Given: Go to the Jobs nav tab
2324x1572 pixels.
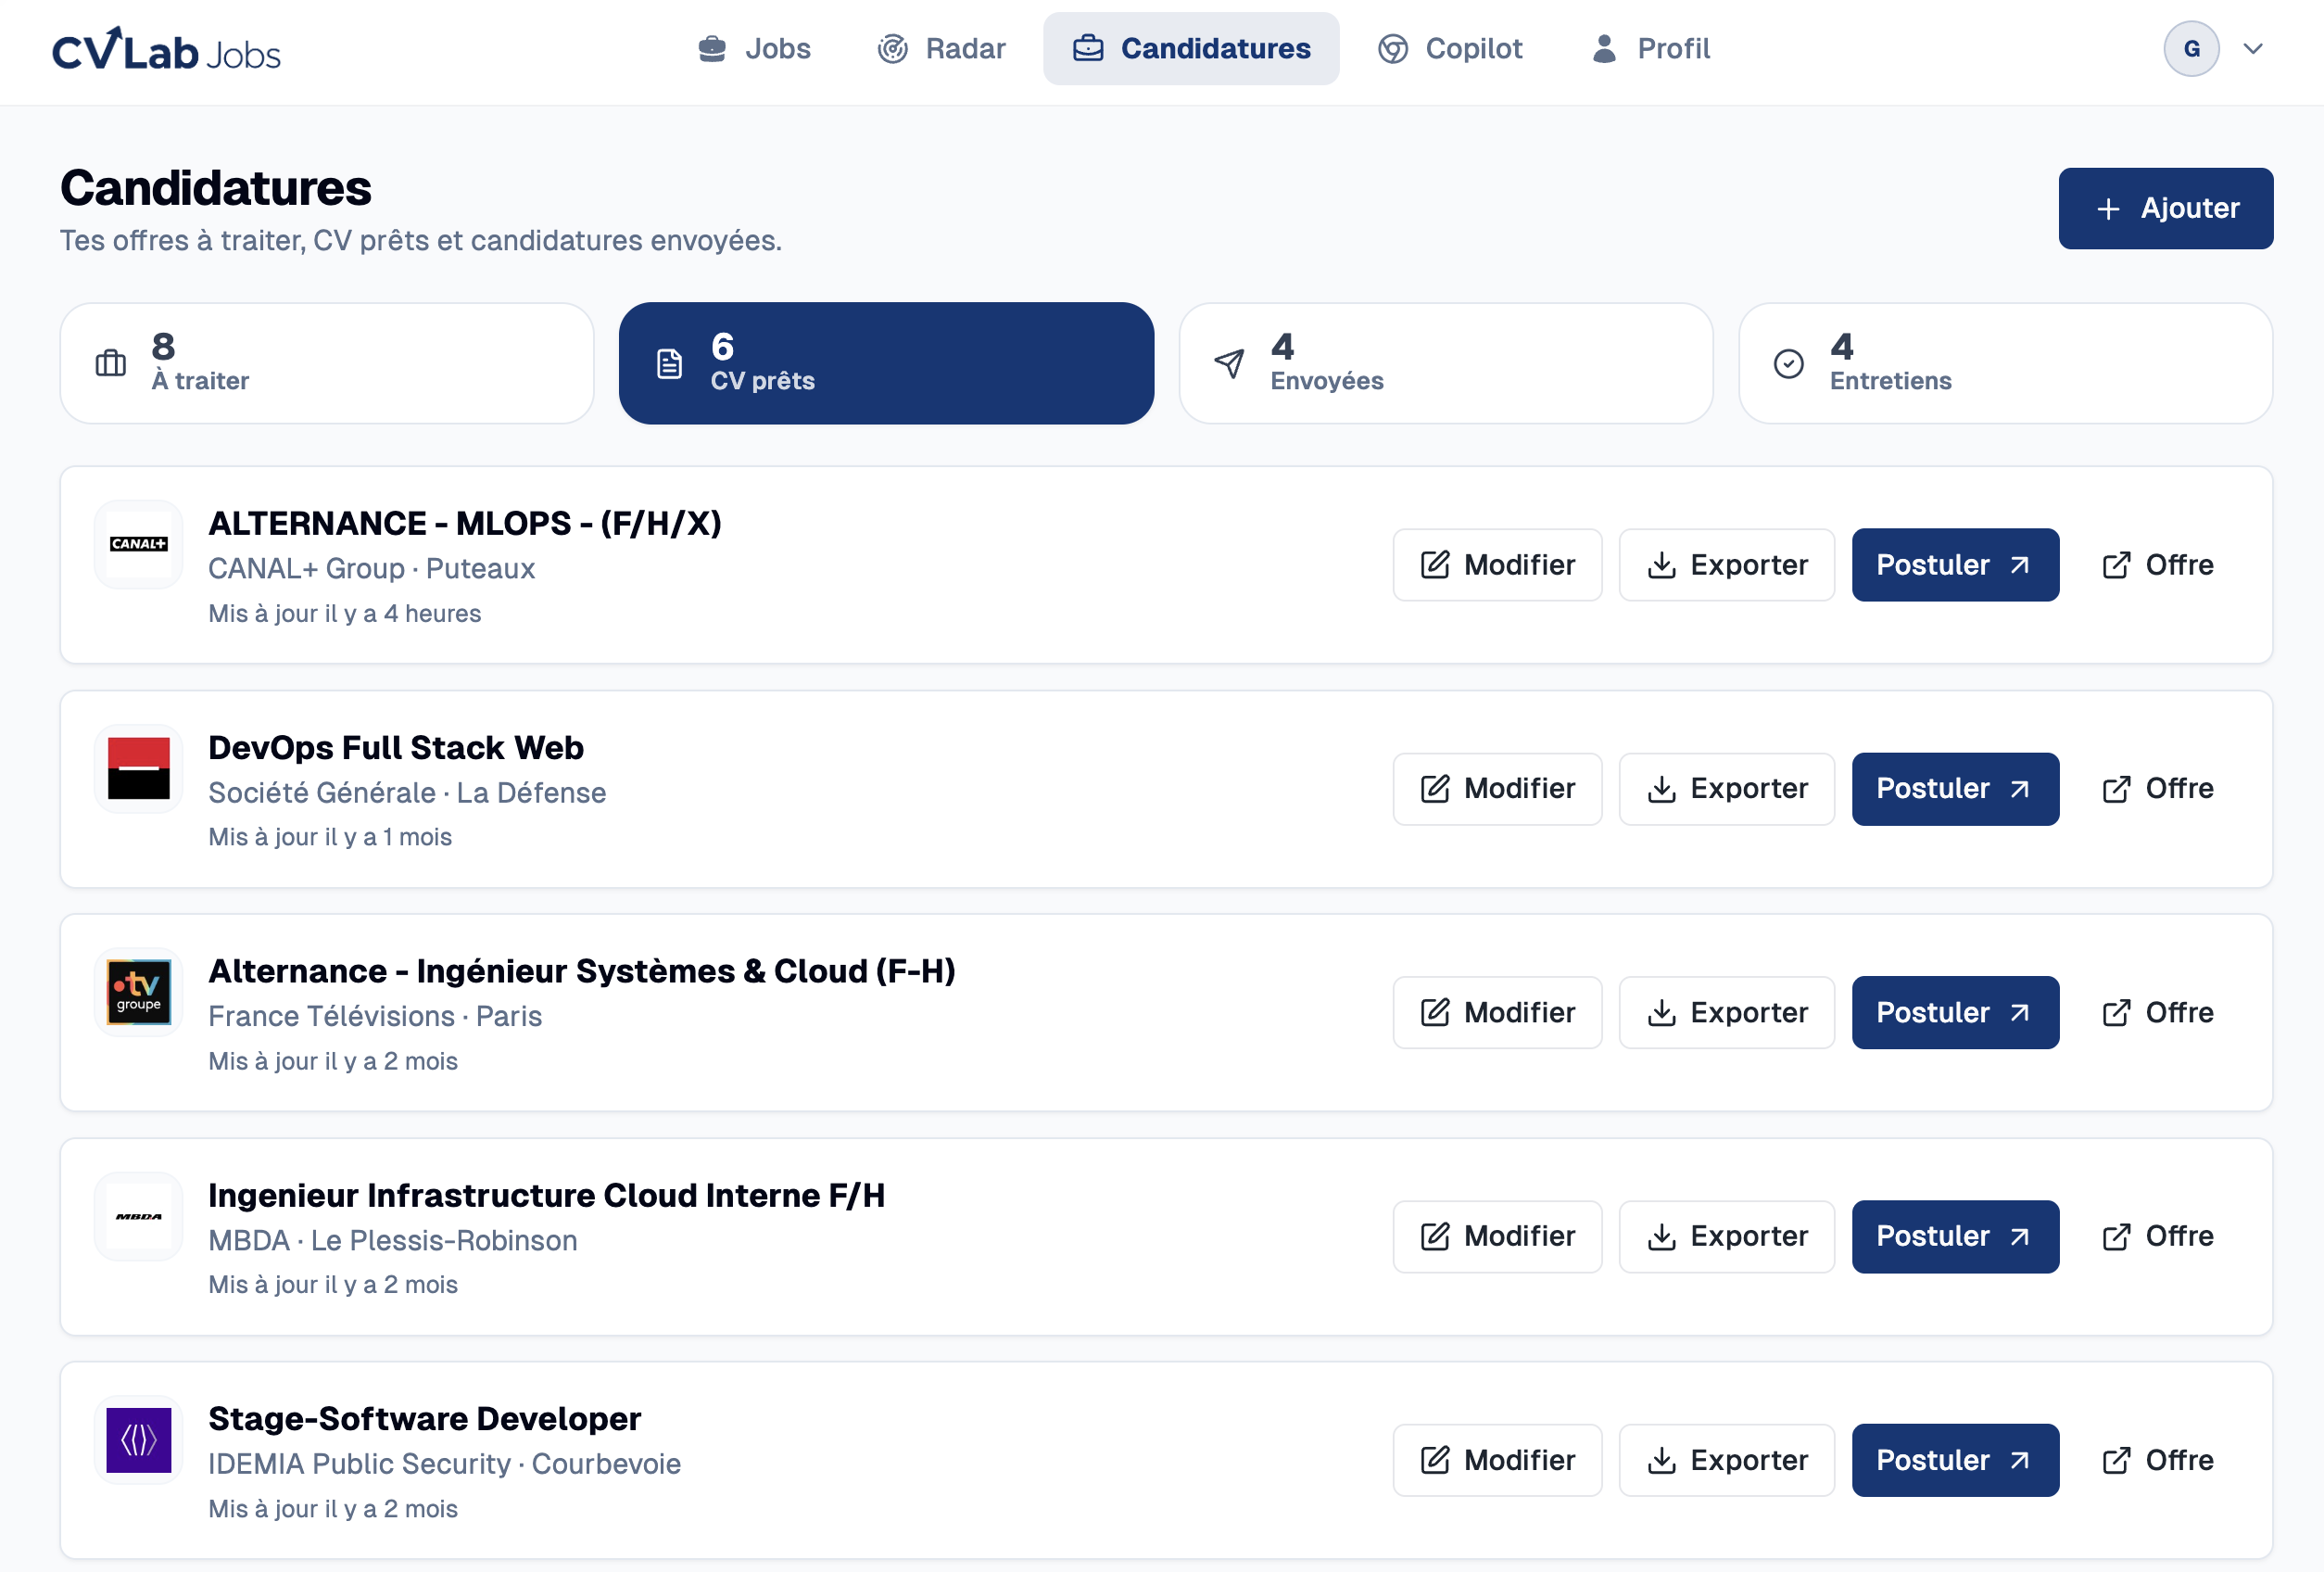Looking at the screenshot, I should point(754,48).
